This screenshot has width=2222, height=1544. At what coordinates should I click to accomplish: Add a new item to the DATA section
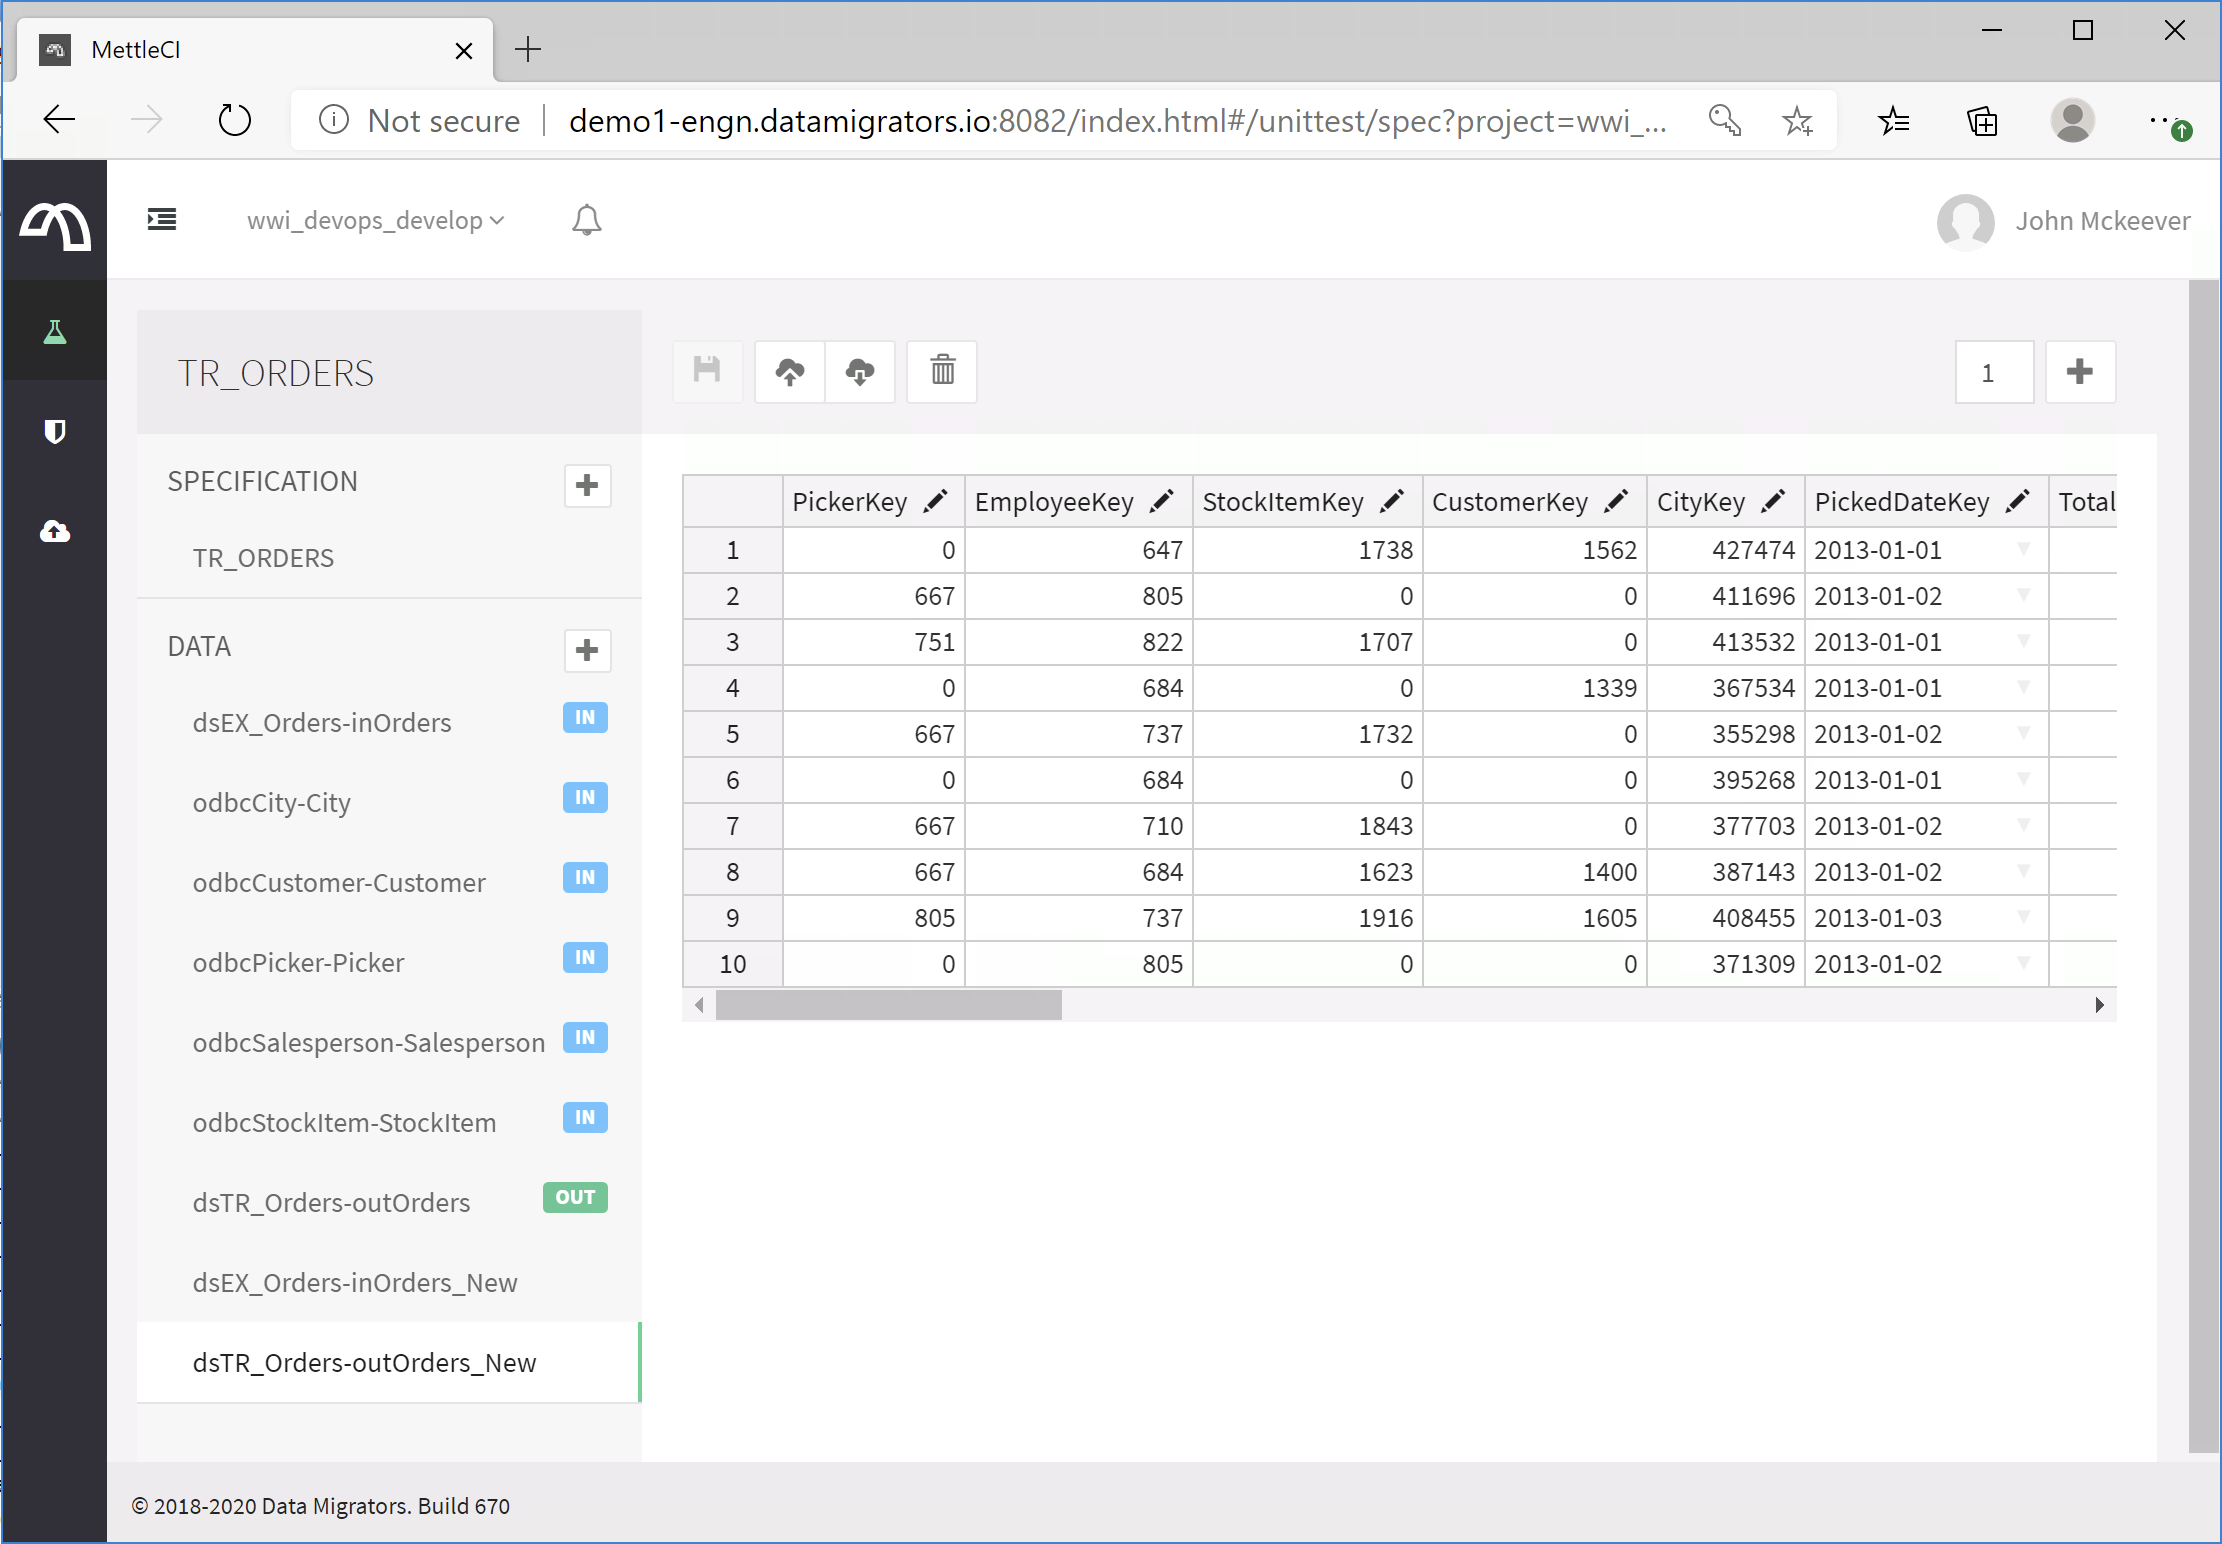tap(587, 651)
